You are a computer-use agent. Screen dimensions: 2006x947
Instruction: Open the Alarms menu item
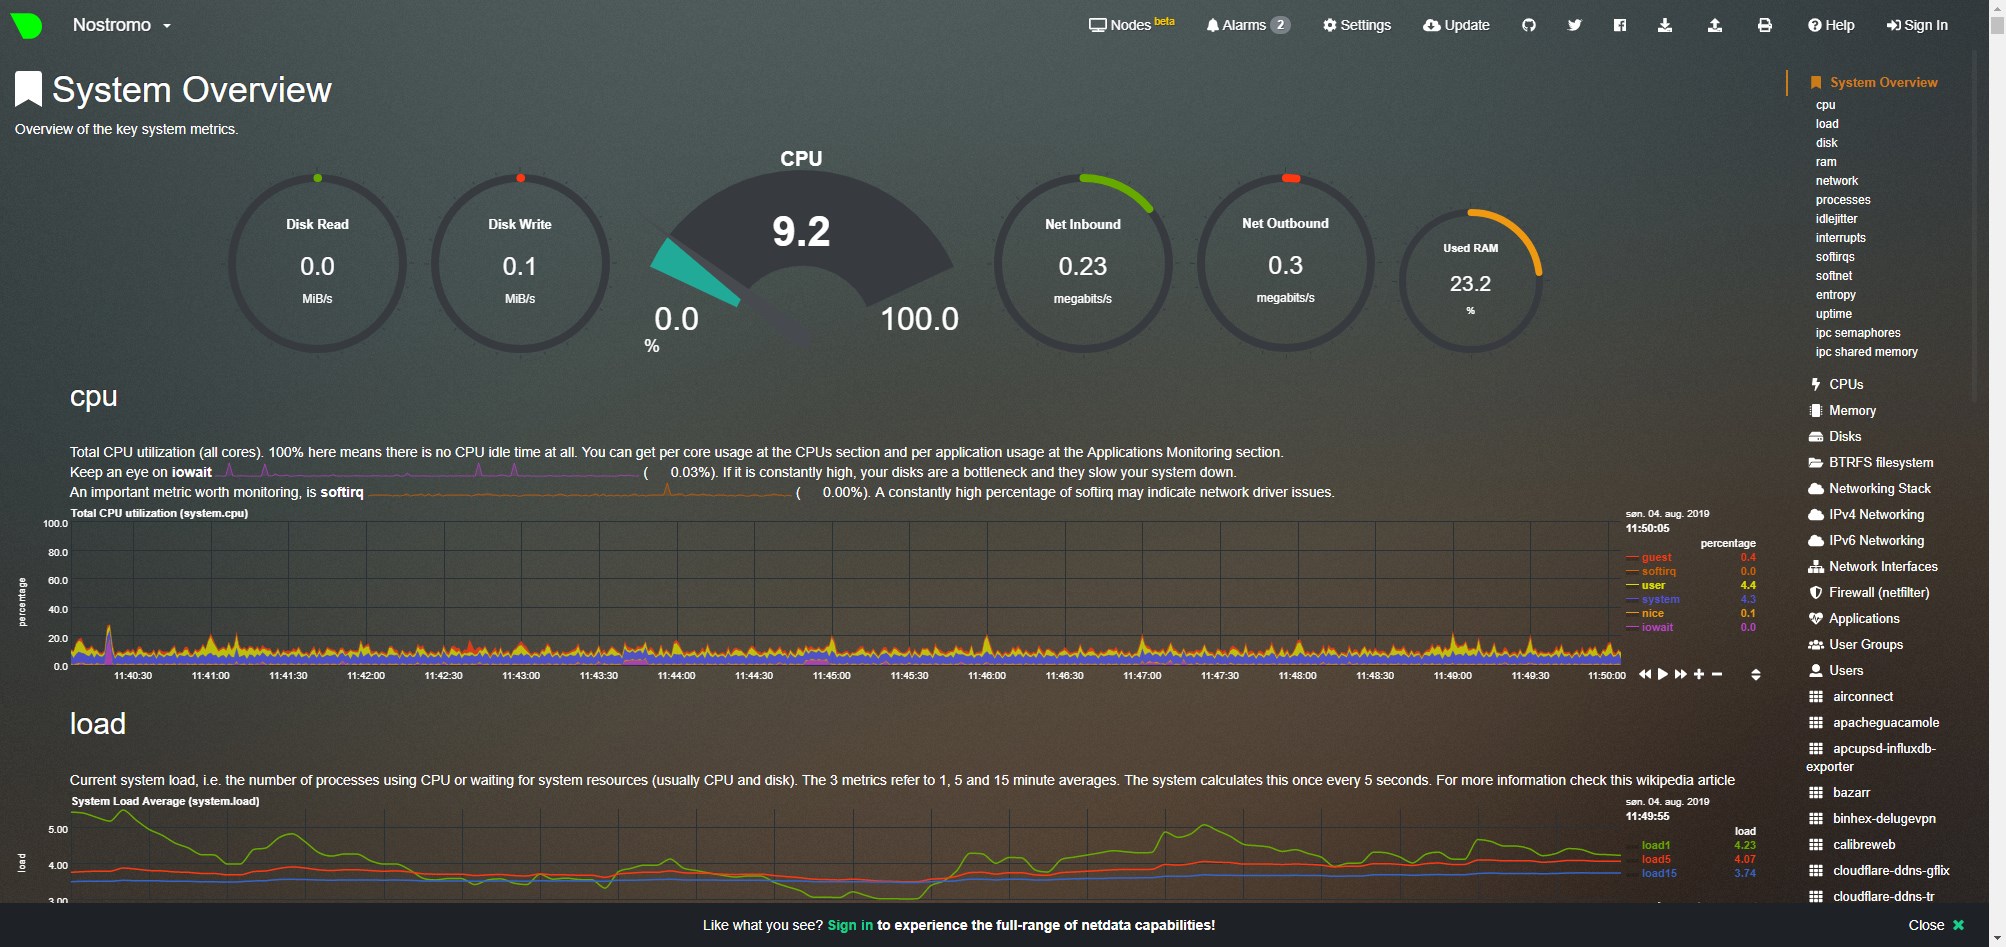[x=1247, y=25]
